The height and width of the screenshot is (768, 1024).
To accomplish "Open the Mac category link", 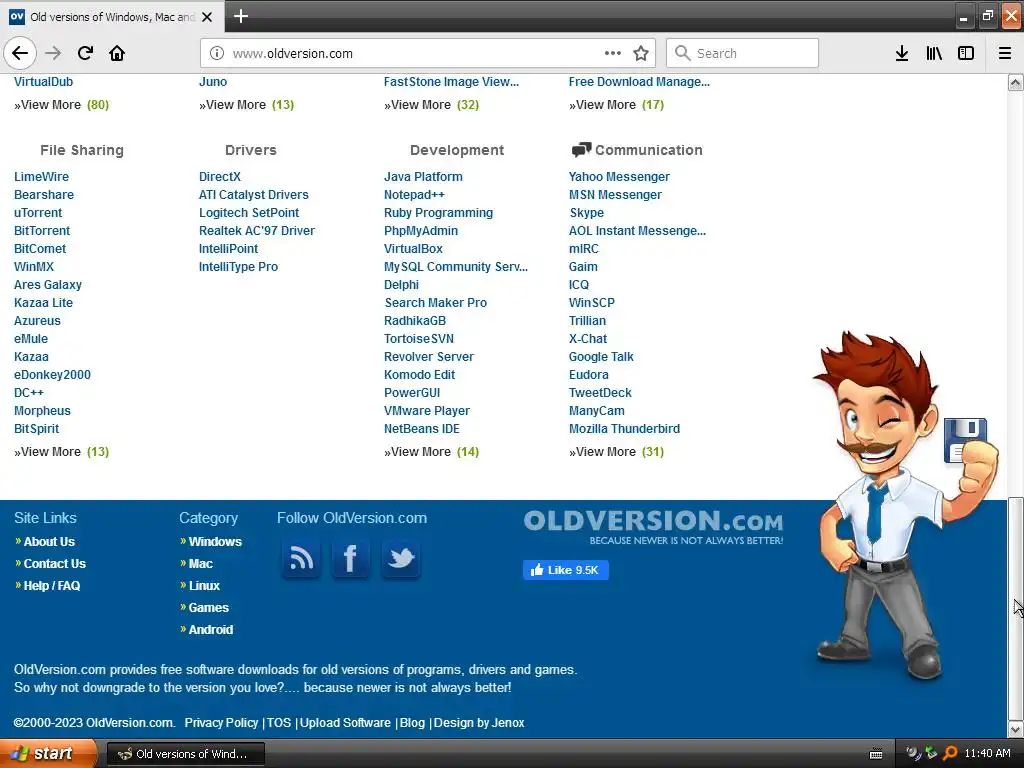I will click(200, 564).
